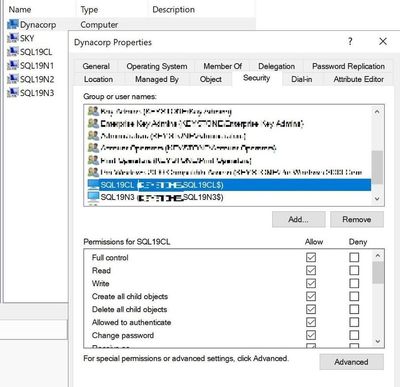Allow Full control for SQL19CL
The image size is (400, 387).
(311, 257)
